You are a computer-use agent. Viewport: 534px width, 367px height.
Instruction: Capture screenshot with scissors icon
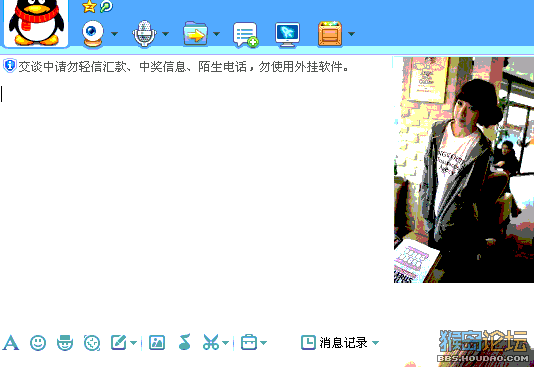click(211, 342)
